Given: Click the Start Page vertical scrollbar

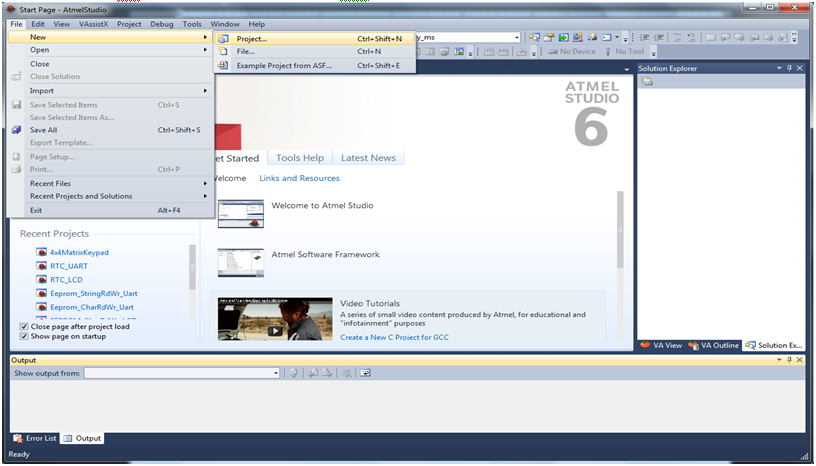Looking at the screenshot, I should [x=620, y=230].
